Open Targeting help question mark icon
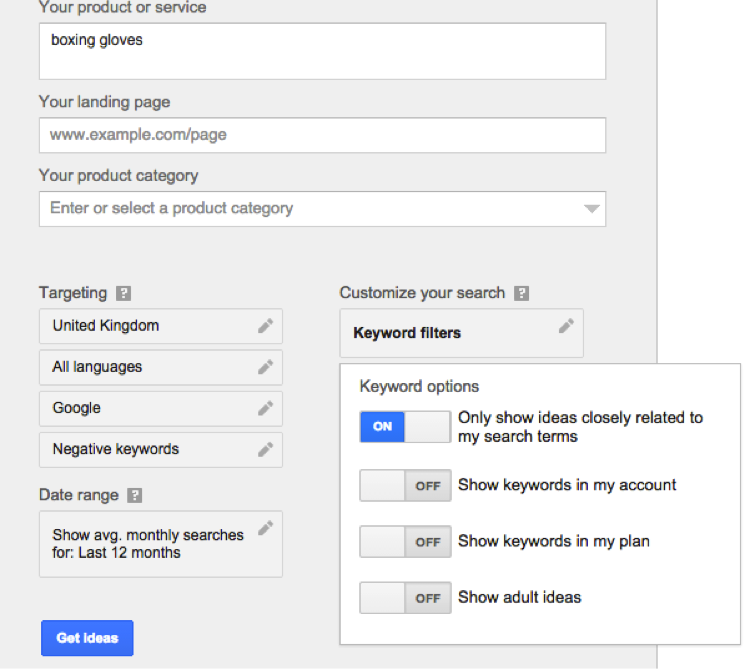750x669 pixels. [x=123, y=293]
